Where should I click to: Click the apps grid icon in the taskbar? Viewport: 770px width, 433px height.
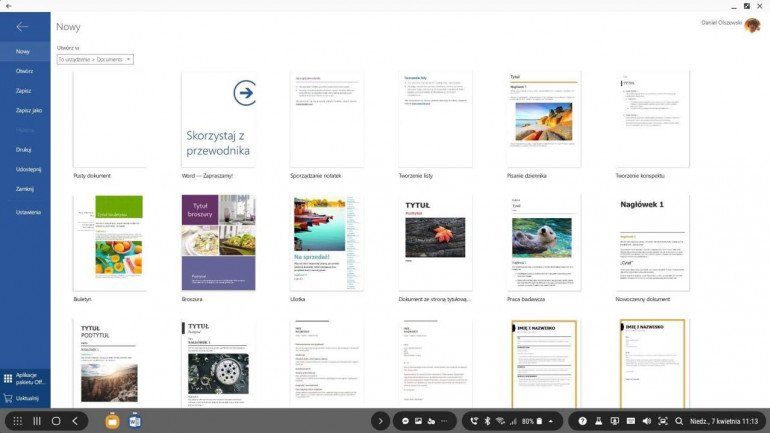[17, 421]
